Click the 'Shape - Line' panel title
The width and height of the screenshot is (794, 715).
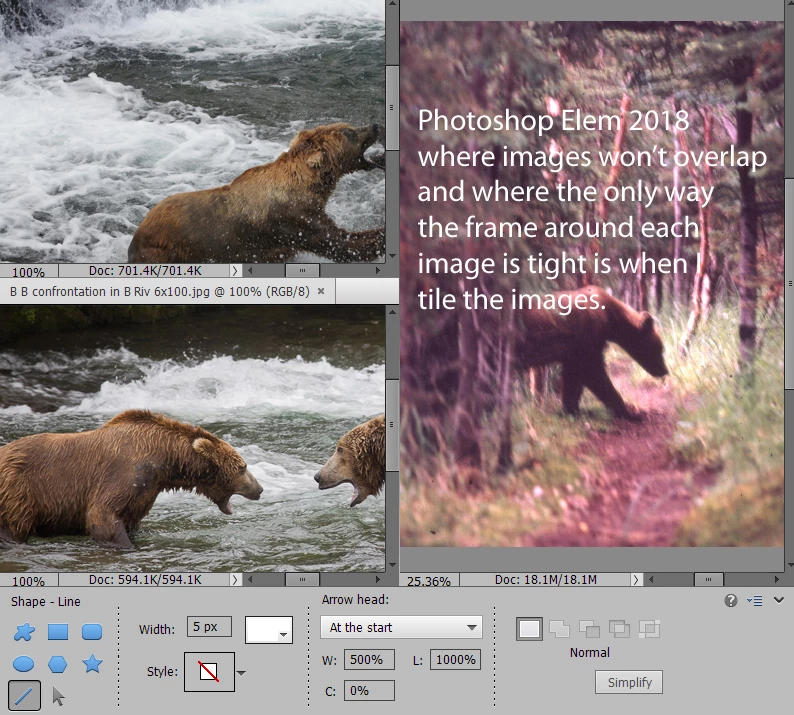[46, 602]
